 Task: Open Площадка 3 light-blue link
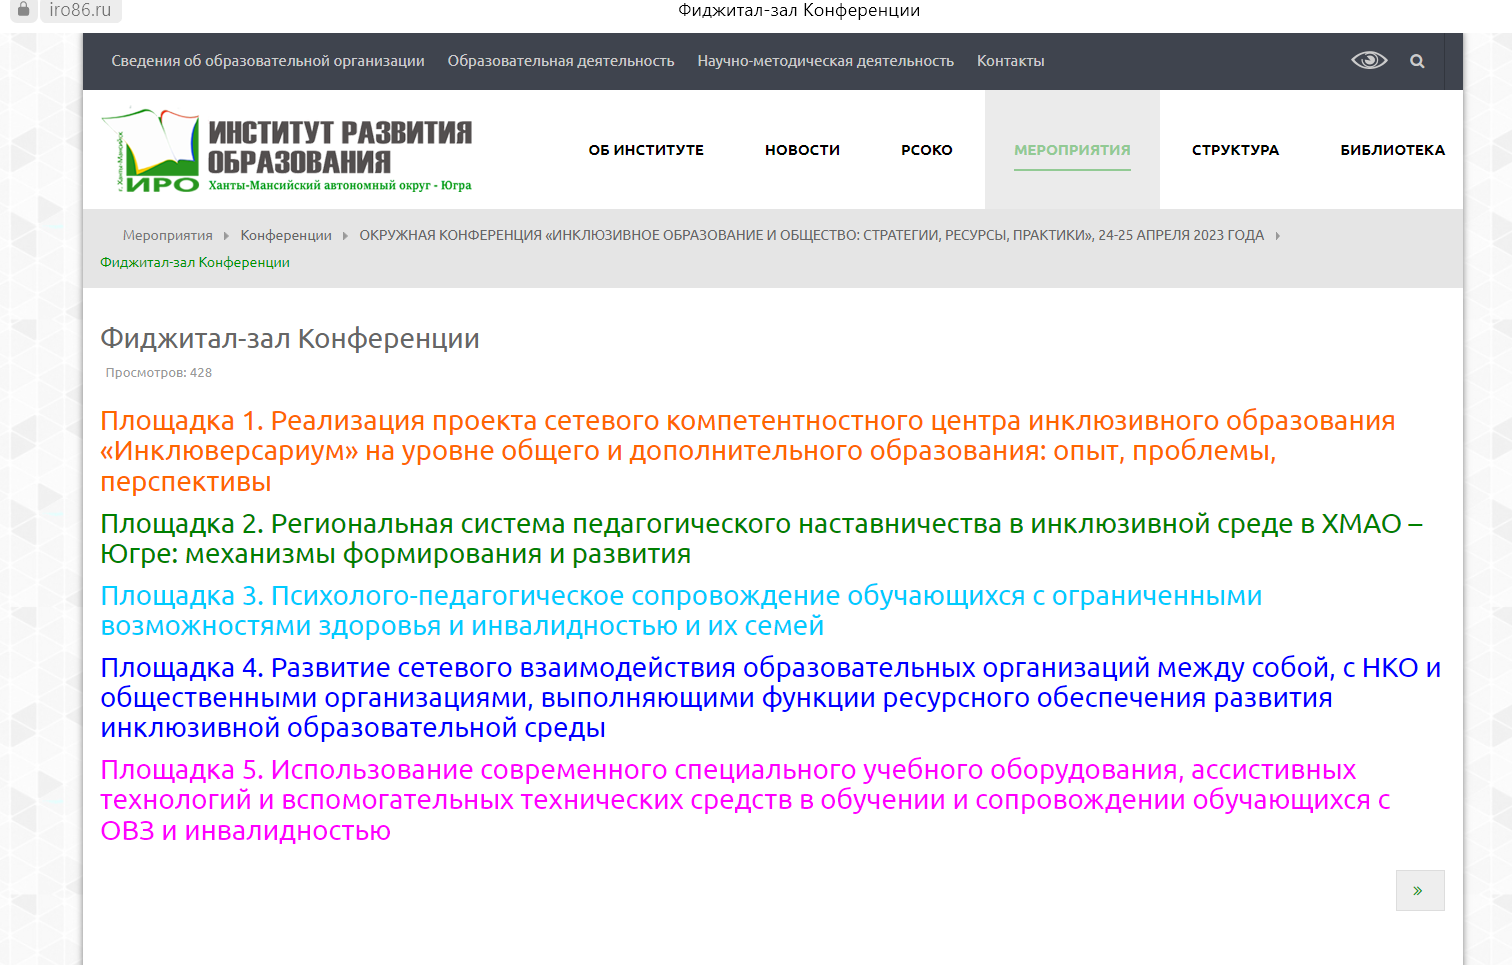coord(681,610)
